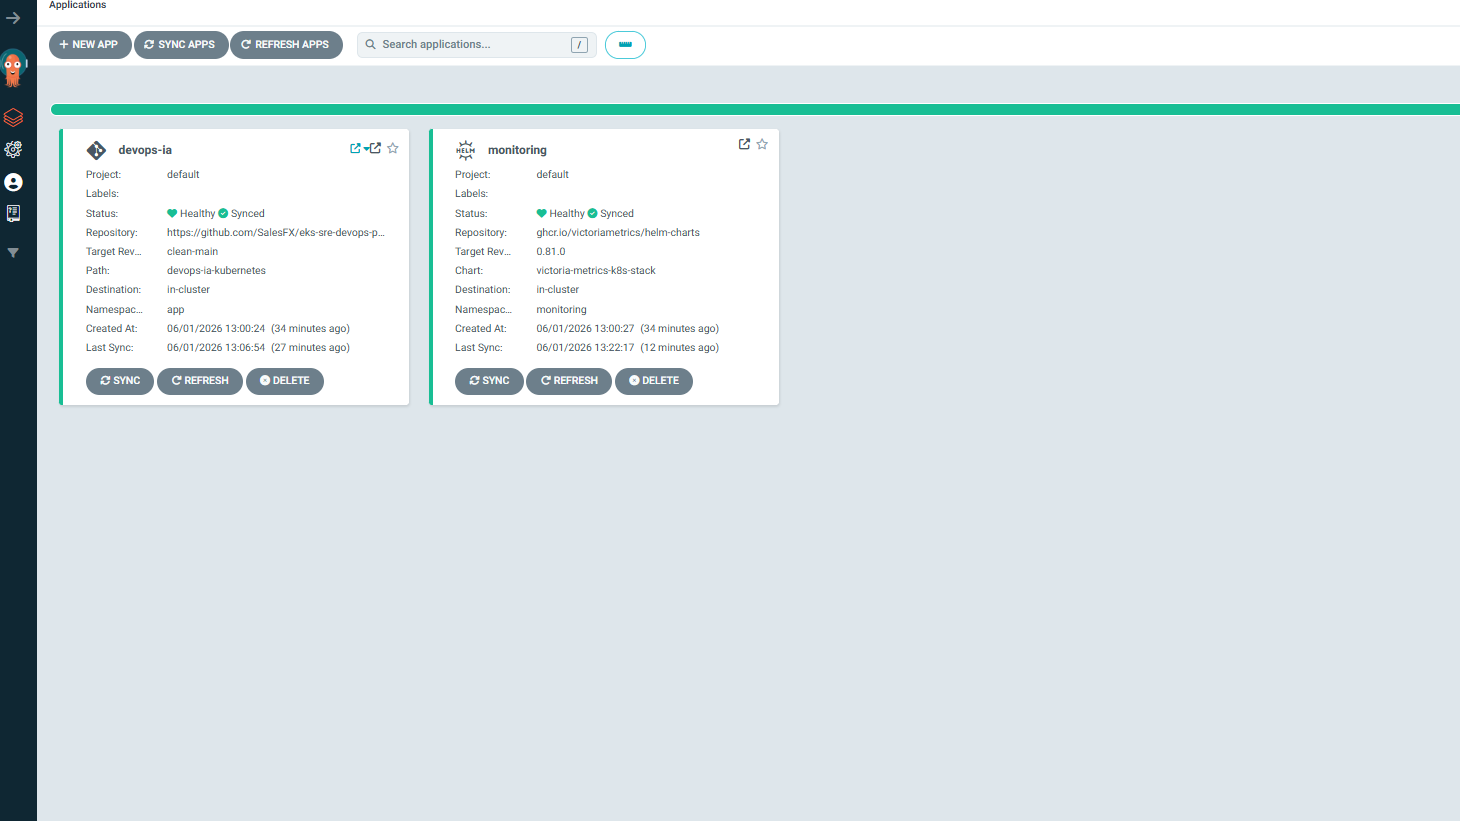This screenshot has height=821, width=1460.
Task: Open User Info sidebar icon
Action: click(x=13, y=182)
